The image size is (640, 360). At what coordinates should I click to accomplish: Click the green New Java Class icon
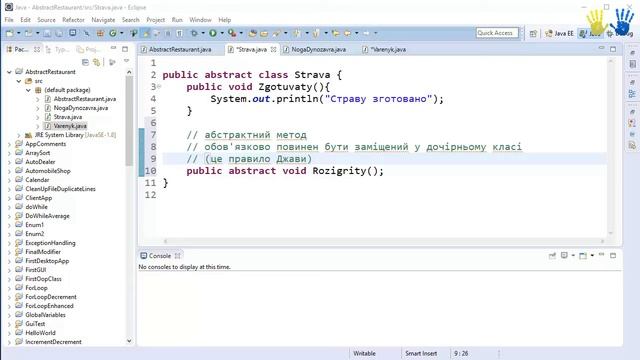(x=113, y=33)
